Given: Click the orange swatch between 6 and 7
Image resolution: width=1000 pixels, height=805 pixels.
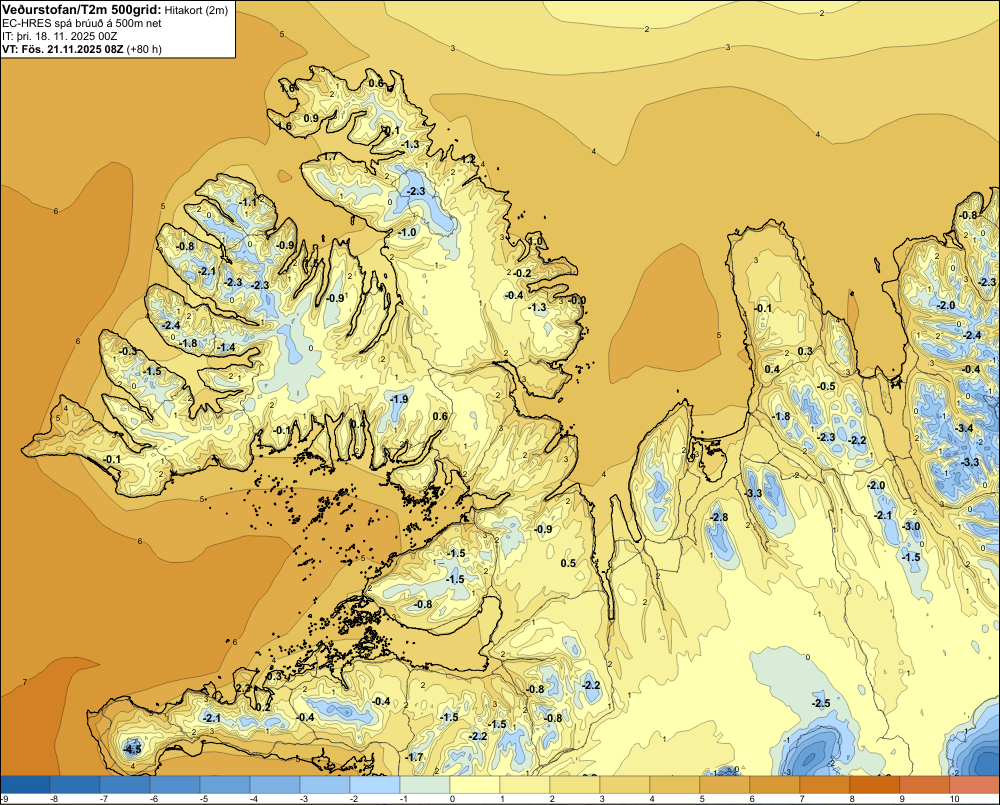Looking at the screenshot, I should click(x=775, y=784).
